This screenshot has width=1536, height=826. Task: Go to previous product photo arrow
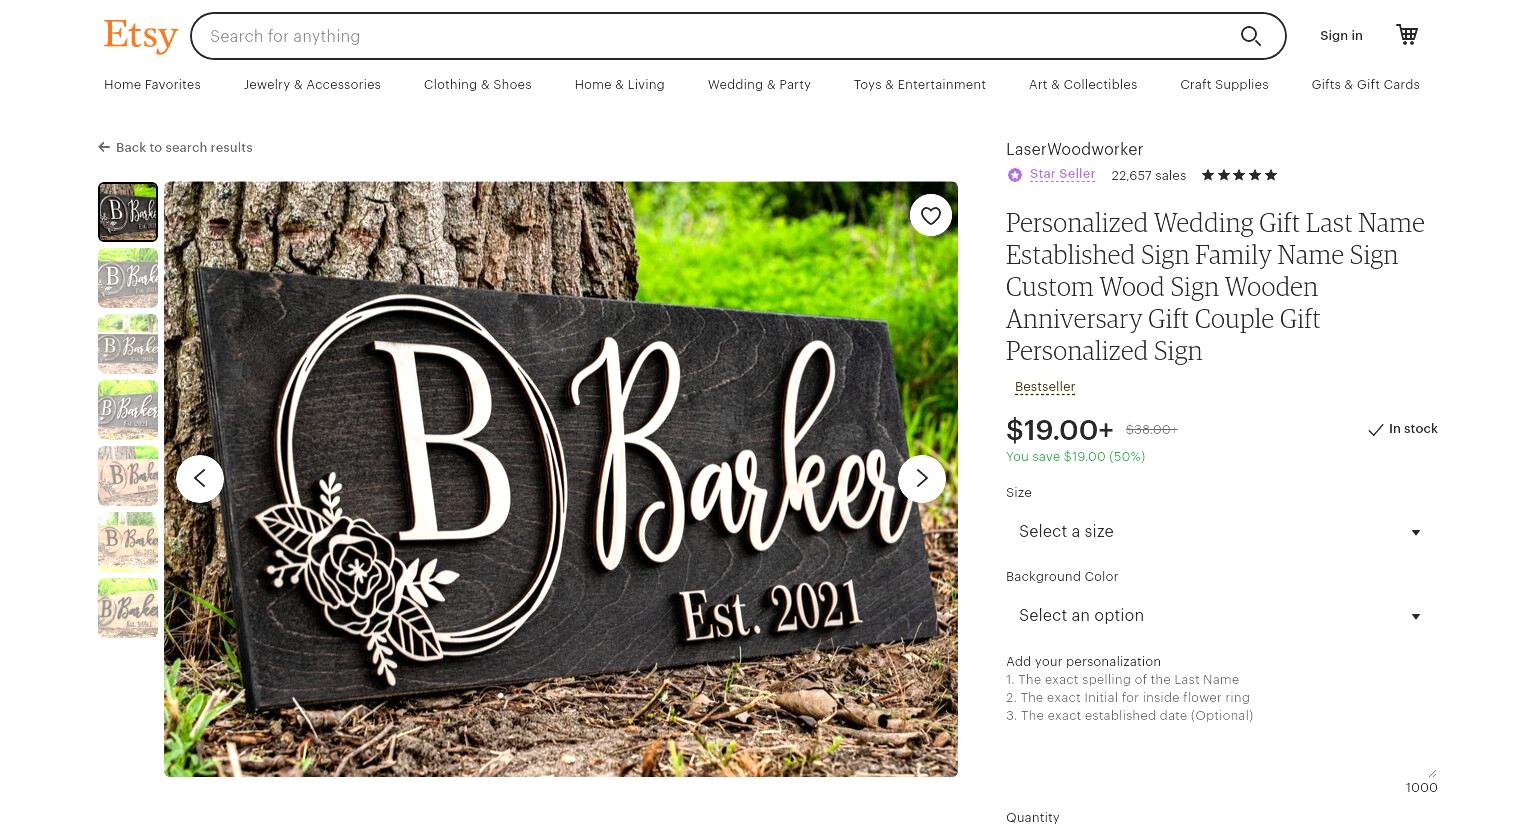(x=200, y=479)
